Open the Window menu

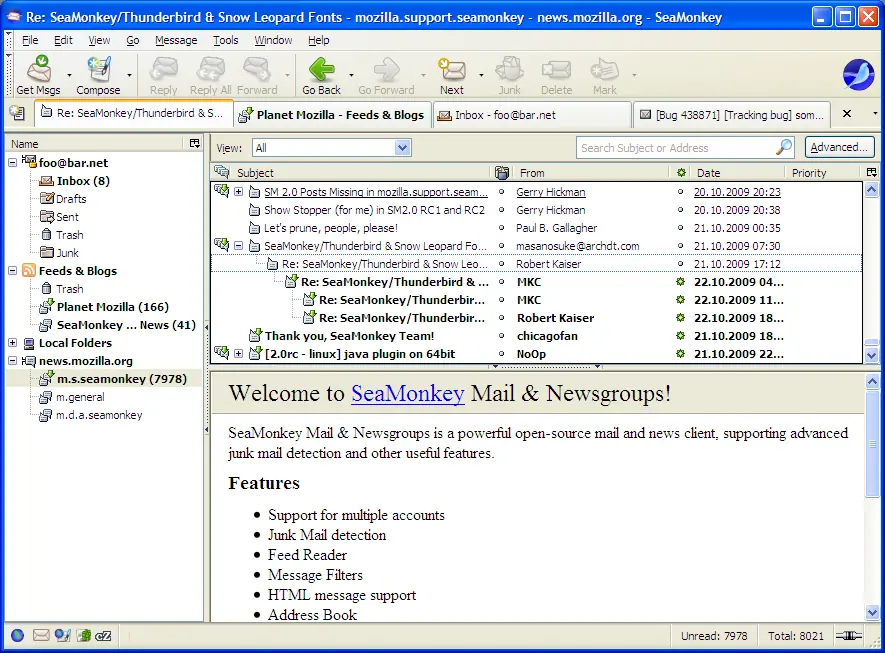[273, 40]
